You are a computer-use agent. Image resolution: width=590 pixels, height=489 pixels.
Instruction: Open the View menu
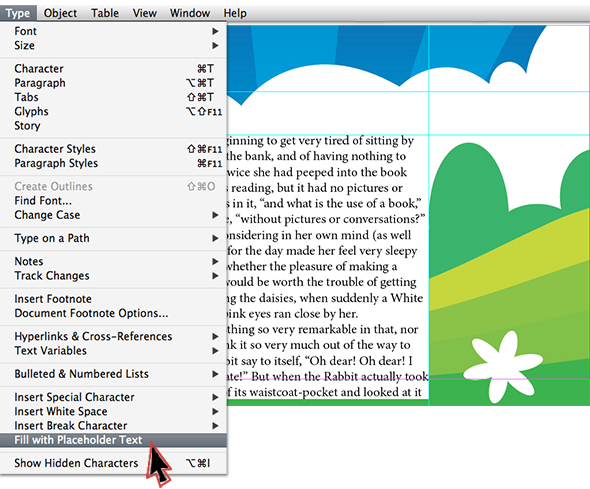click(x=144, y=13)
